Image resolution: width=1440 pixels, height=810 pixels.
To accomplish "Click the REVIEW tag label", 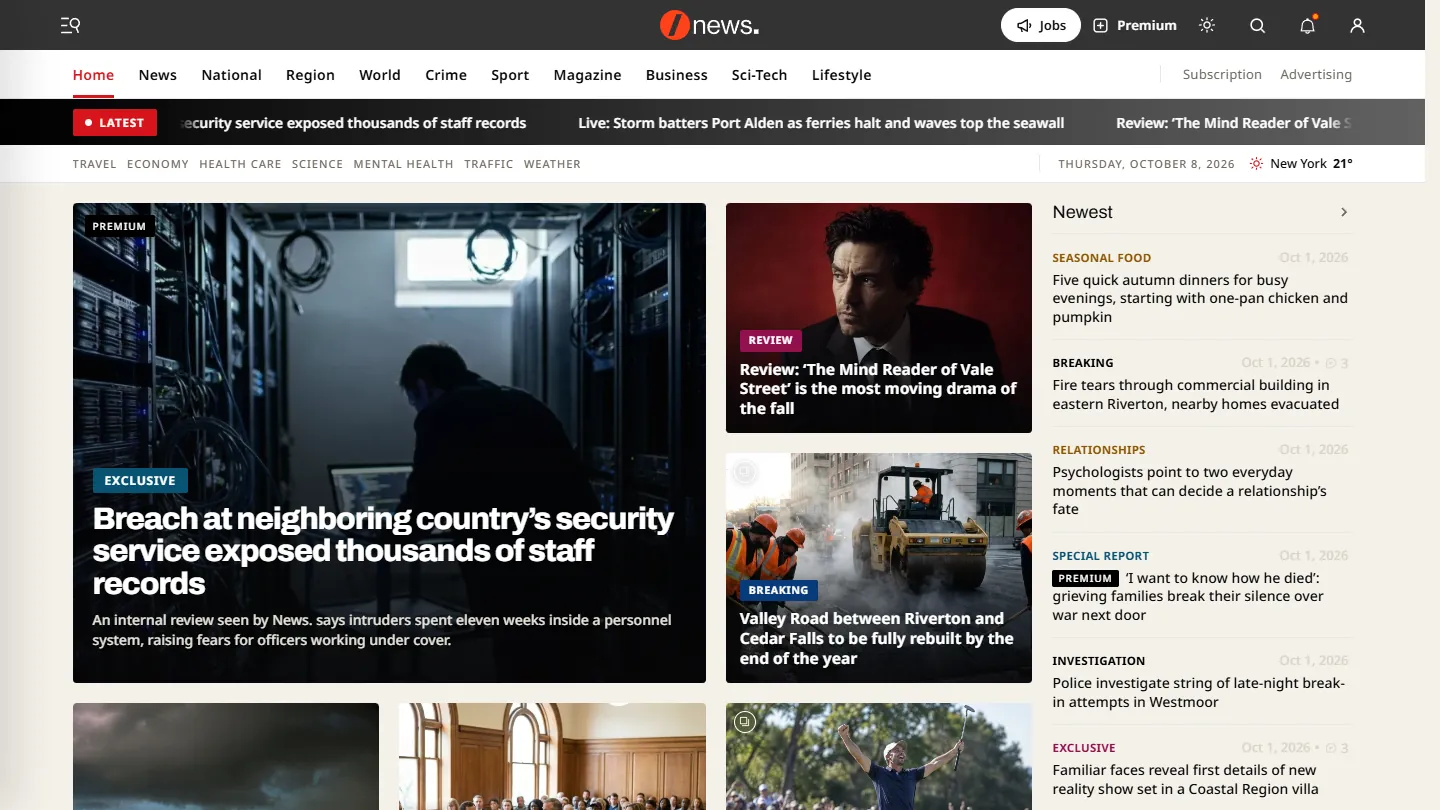I will 770,340.
